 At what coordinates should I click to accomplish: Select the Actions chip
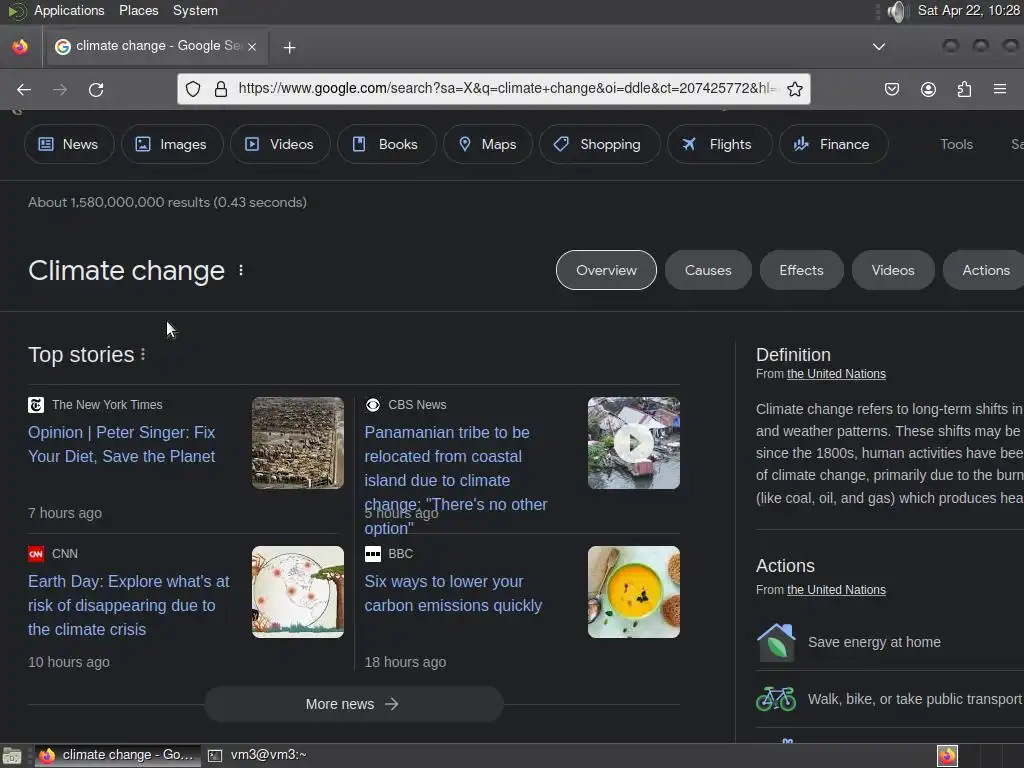[x=985, y=270]
